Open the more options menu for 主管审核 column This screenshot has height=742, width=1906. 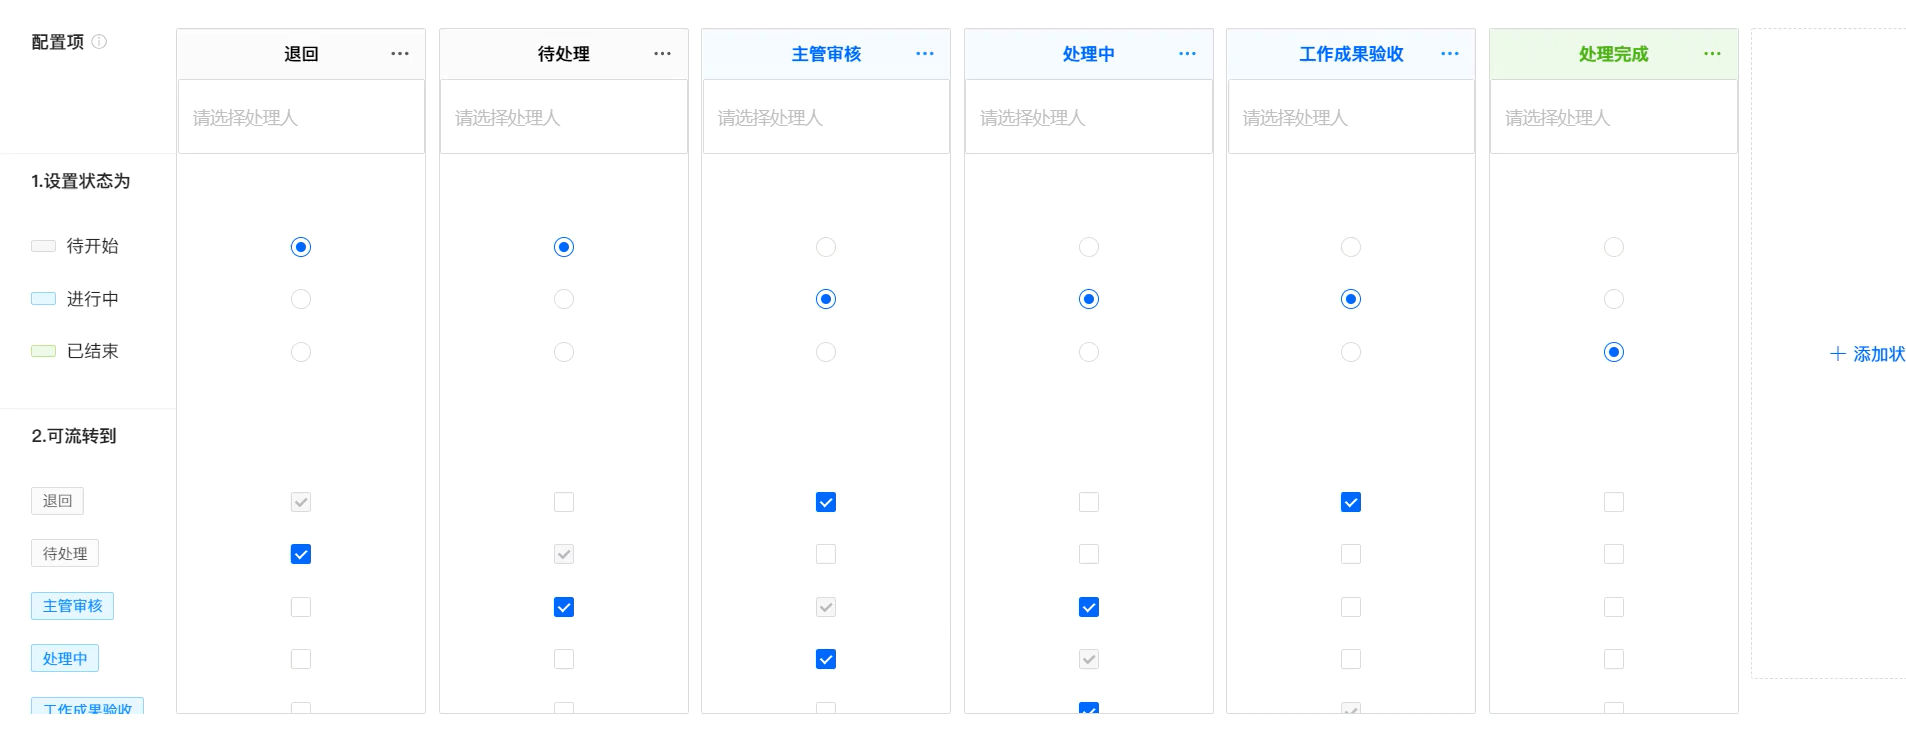[925, 54]
